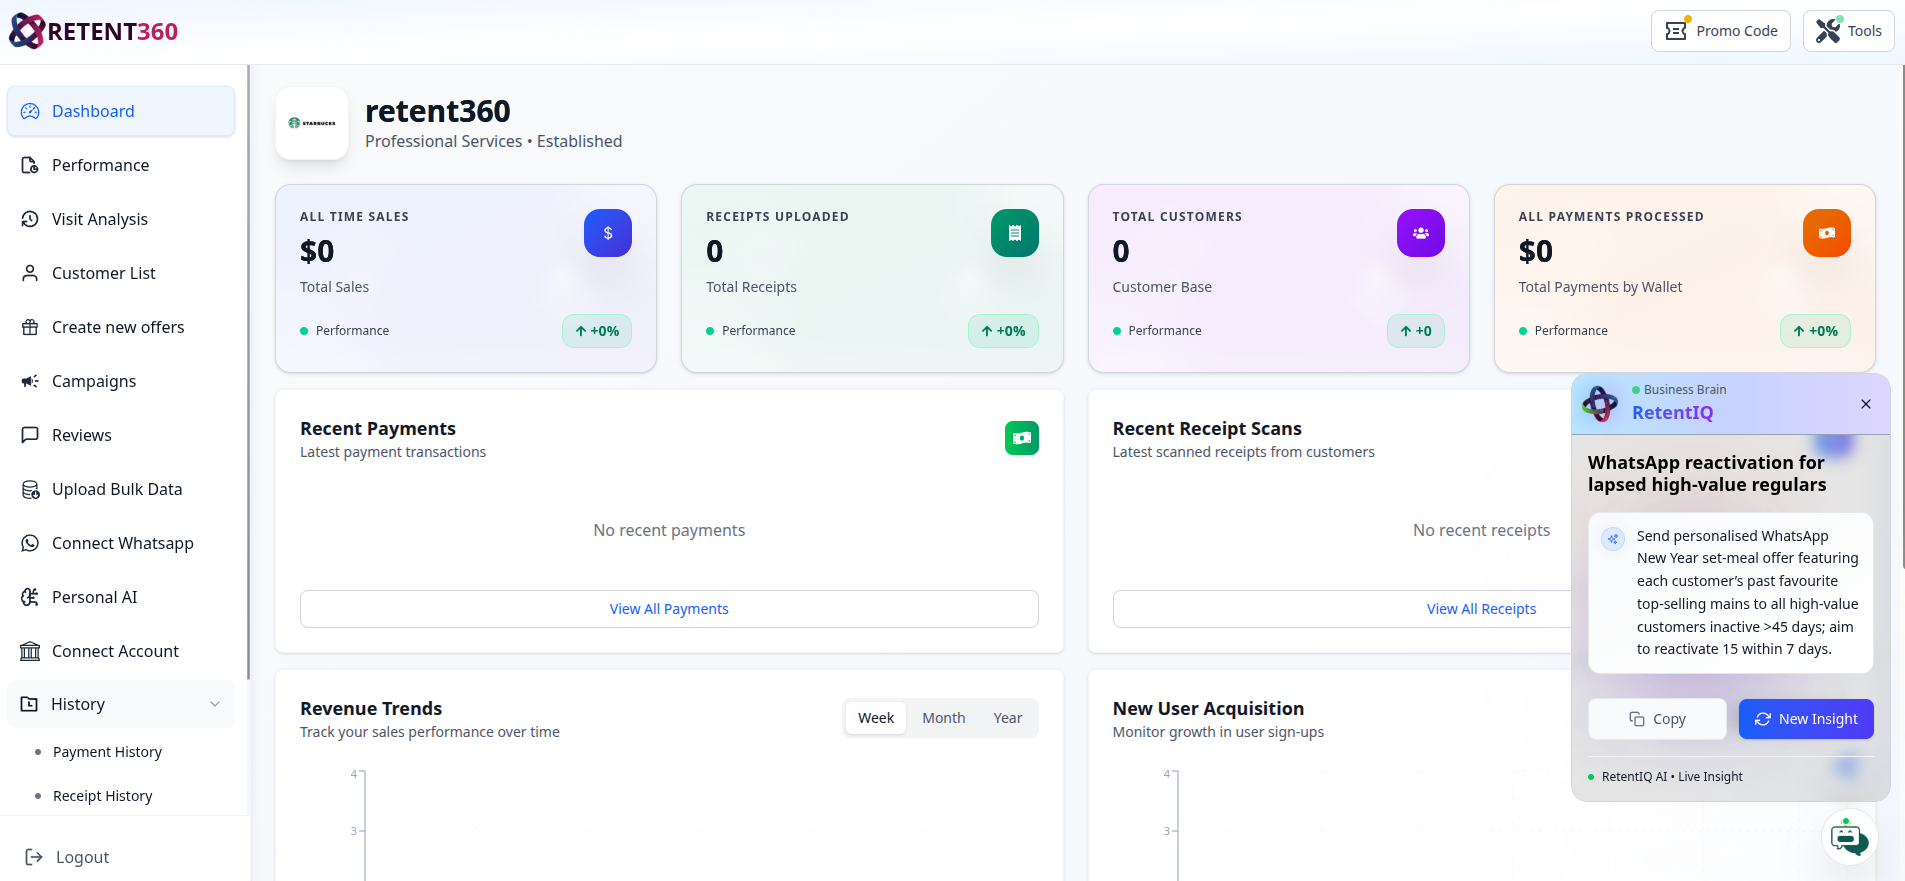
Task: Click 'No recent payments' text
Action: pyautogui.click(x=669, y=530)
